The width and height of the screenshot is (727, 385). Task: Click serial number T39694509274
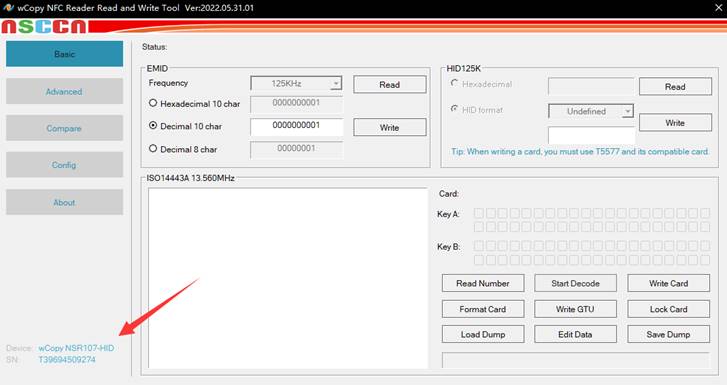pos(67,359)
